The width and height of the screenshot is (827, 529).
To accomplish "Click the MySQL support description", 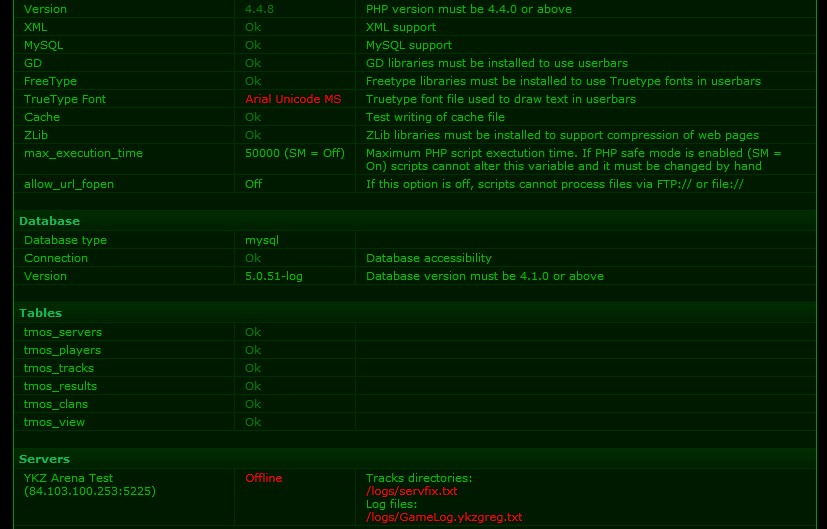I will [409, 45].
